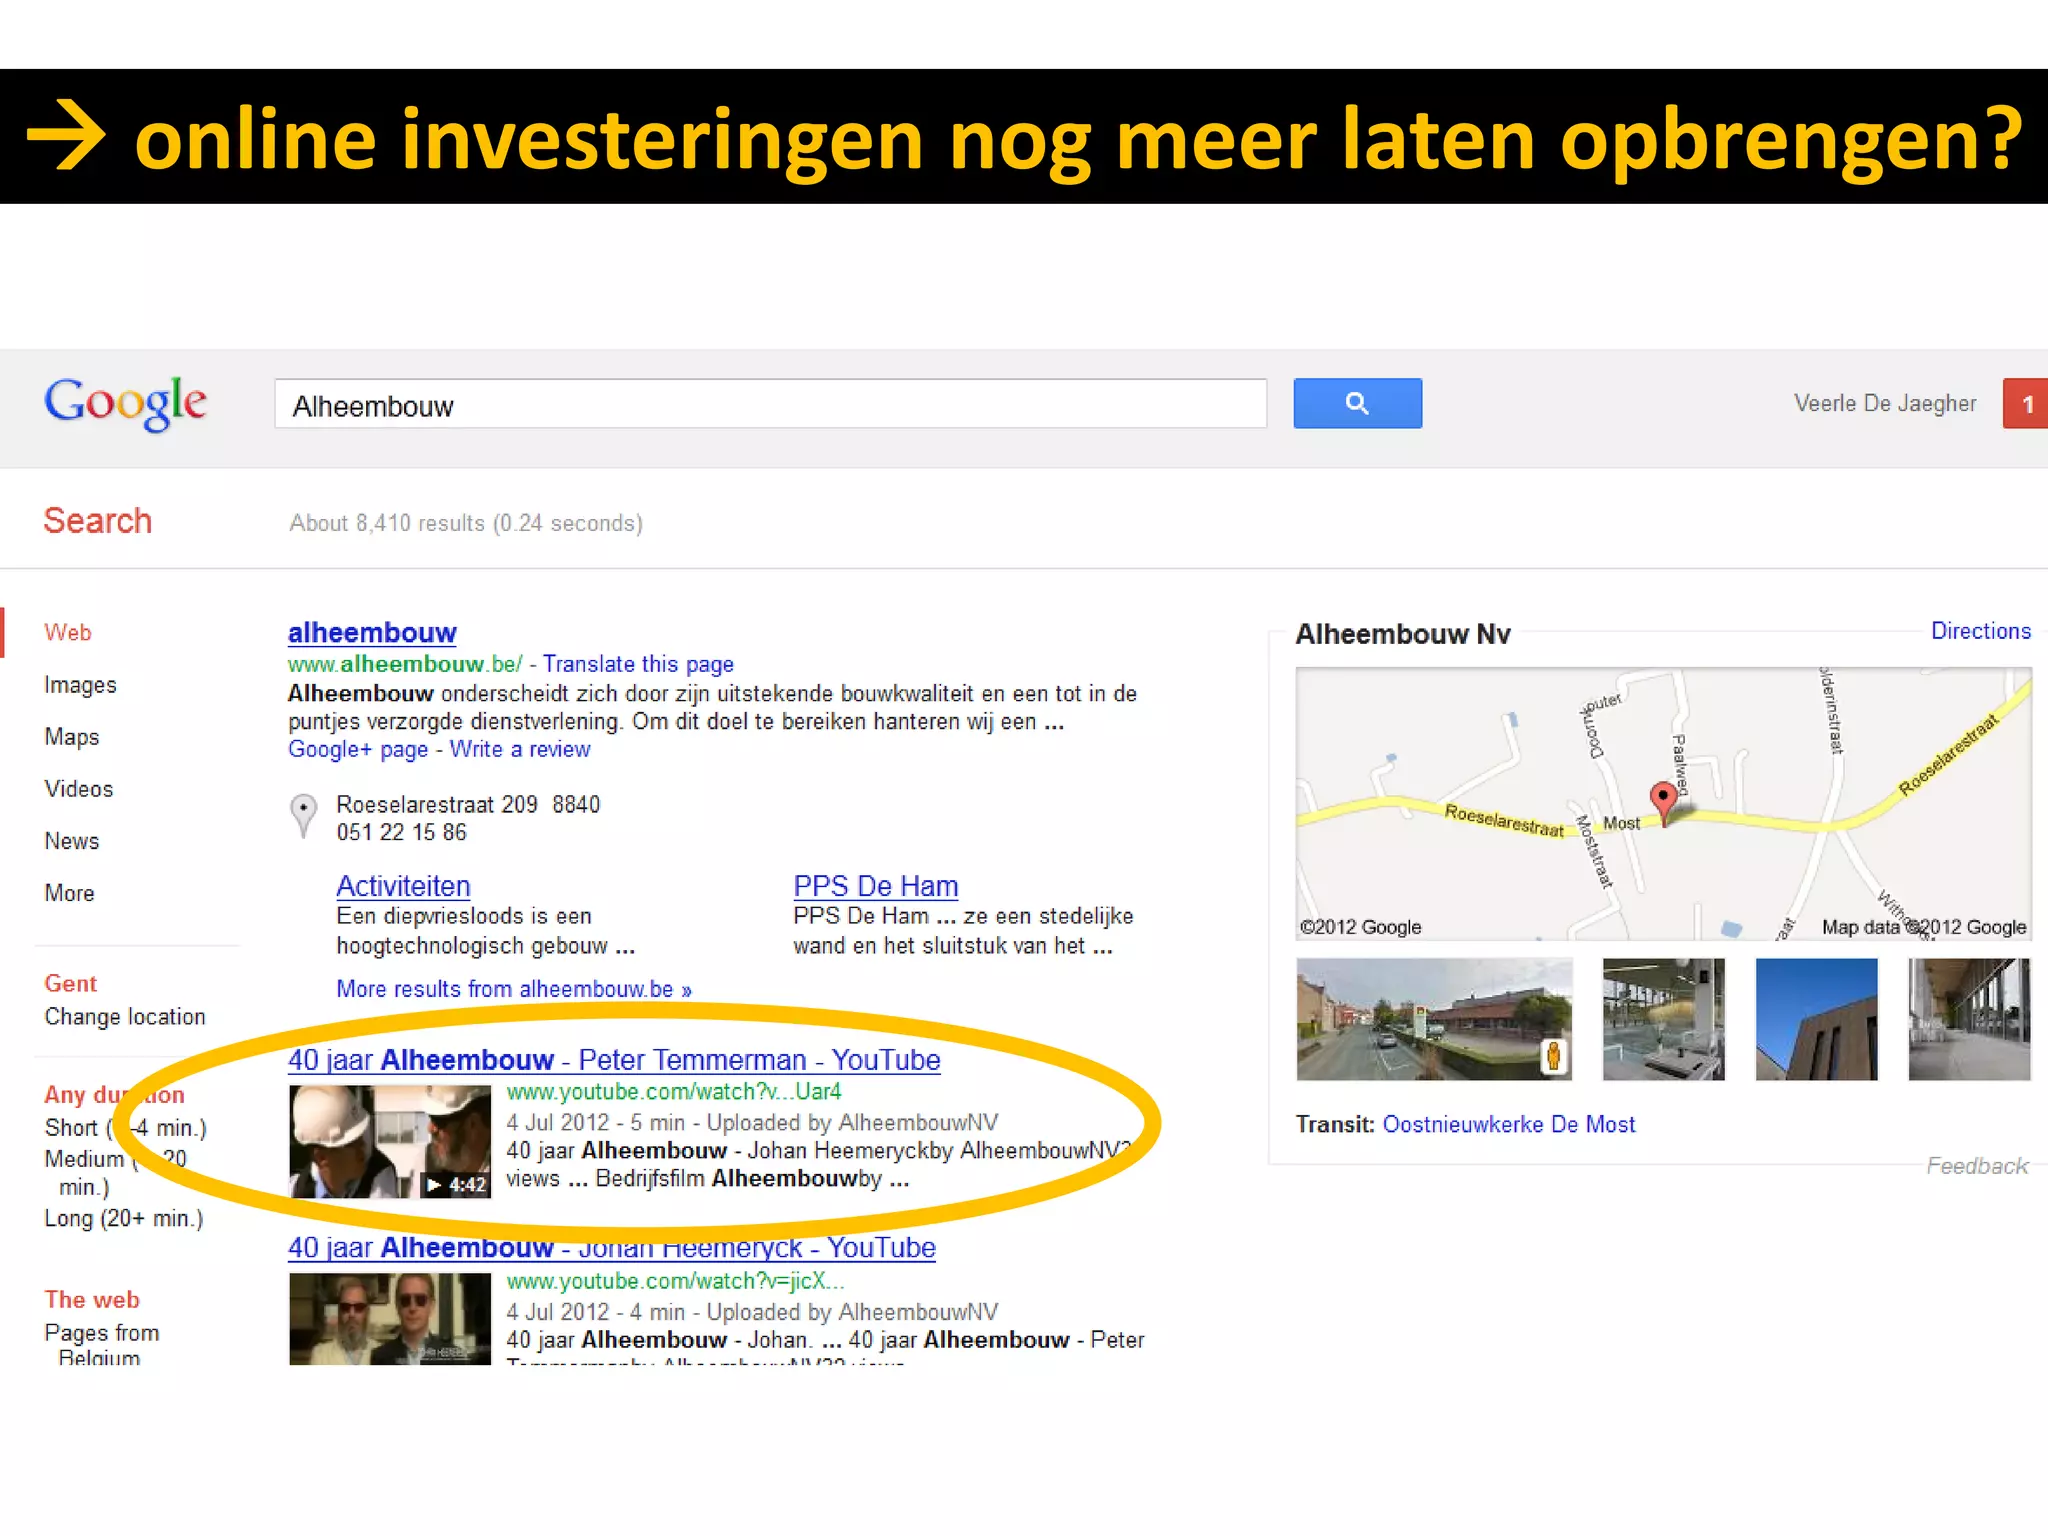Click the www.alheembouw.be/ green URL
The image size is (2048, 1536).
click(405, 664)
